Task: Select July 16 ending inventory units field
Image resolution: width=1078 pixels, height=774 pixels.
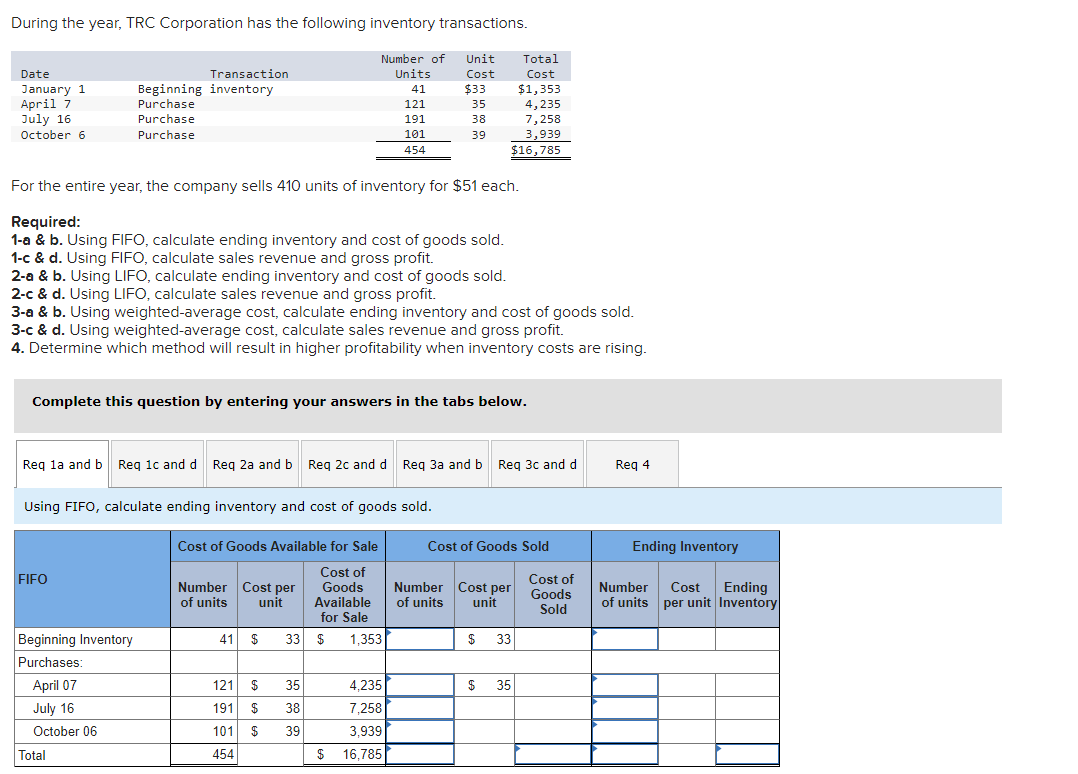Action: point(625,708)
